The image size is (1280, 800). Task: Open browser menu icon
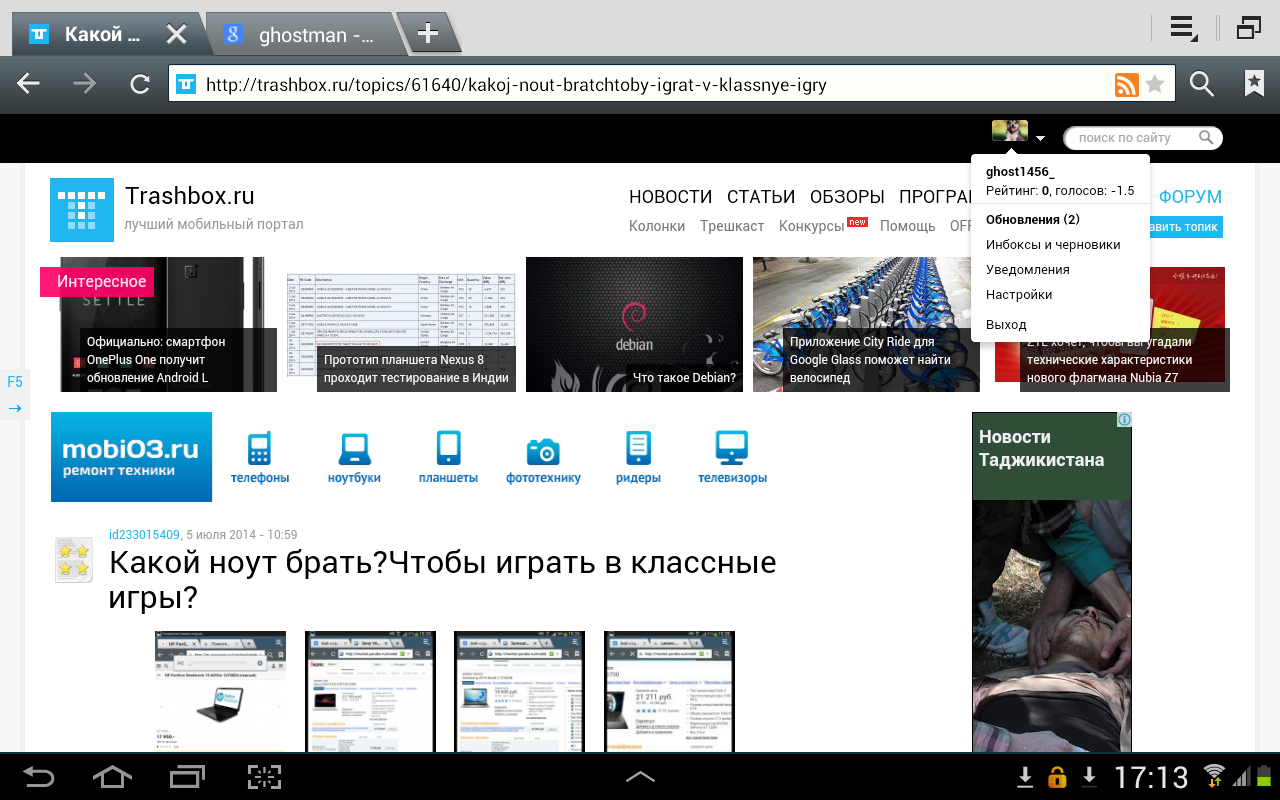pyautogui.click(x=1184, y=29)
